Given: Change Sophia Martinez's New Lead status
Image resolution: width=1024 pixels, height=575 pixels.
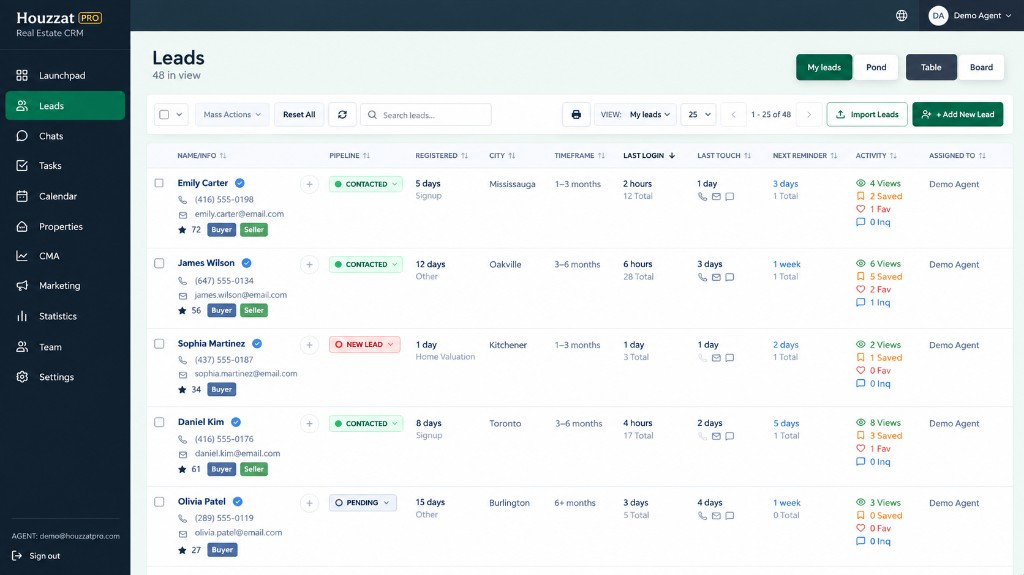Looking at the screenshot, I should tap(364, 344).
